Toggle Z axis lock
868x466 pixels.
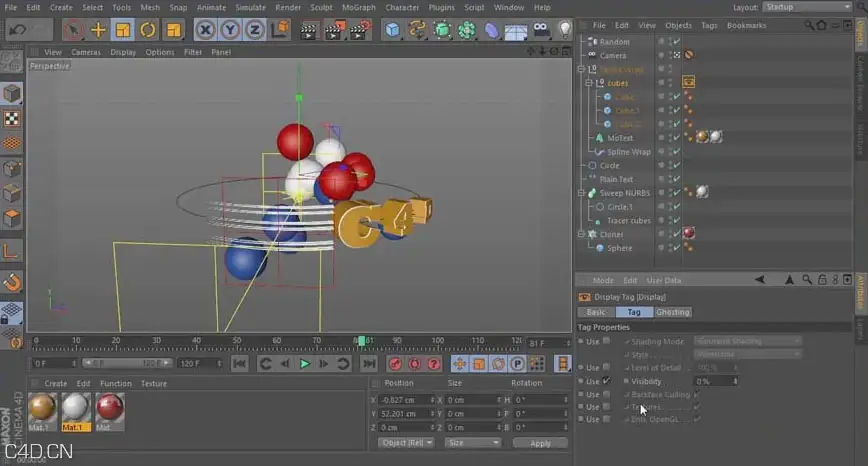pyautogui.click(x=255, y=29)
